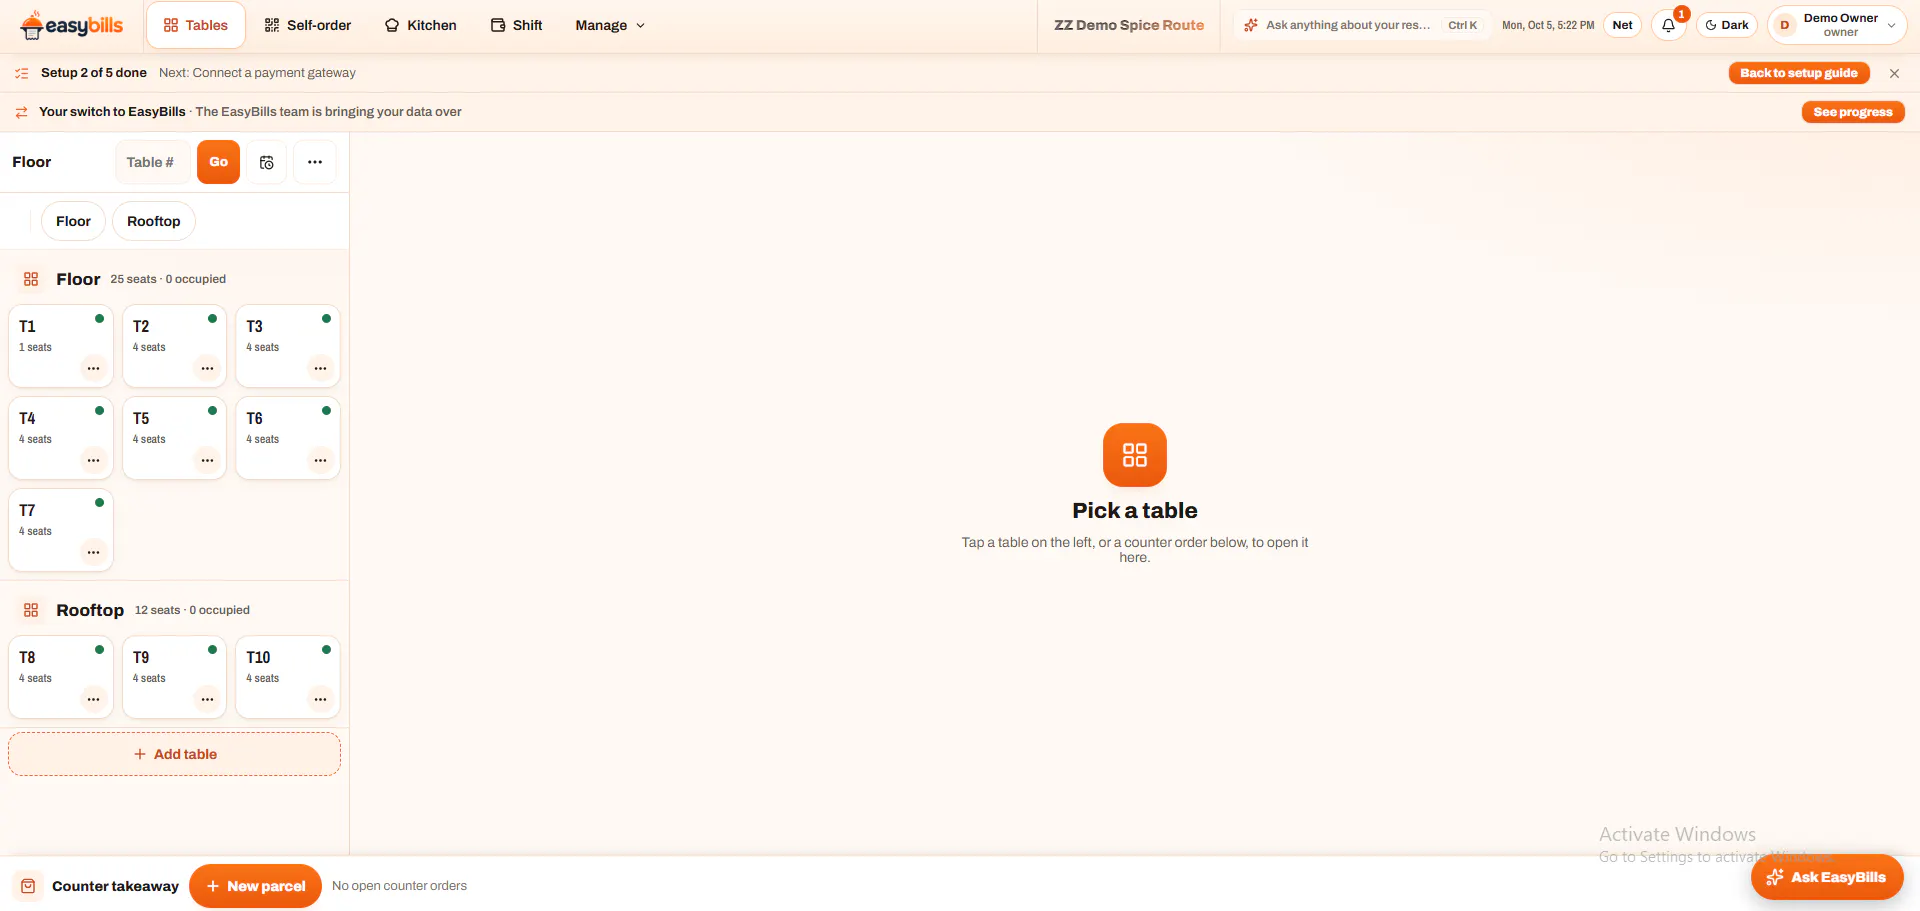Image resolution: width=1920 pixels, height=911 pixels.
Task: Switch to the Tables tab
Action: coord(196,25)
